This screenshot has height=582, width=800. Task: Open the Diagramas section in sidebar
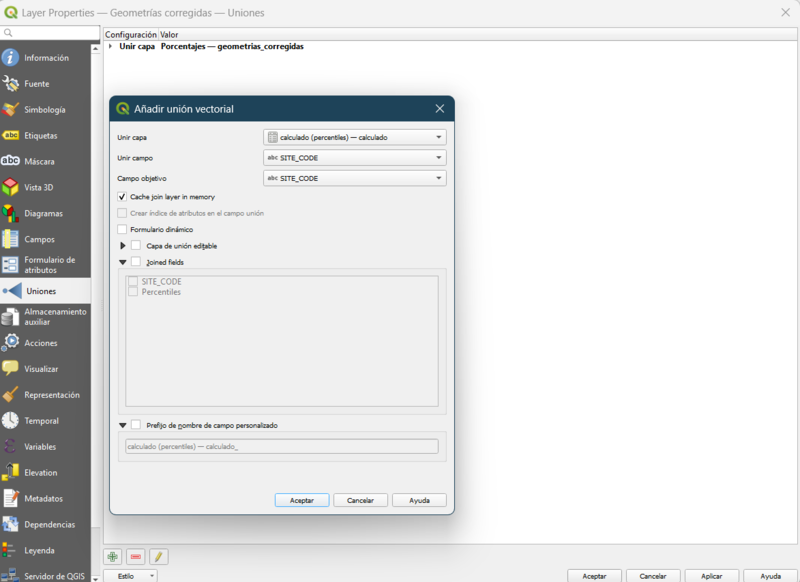click(x=43, y=214)
